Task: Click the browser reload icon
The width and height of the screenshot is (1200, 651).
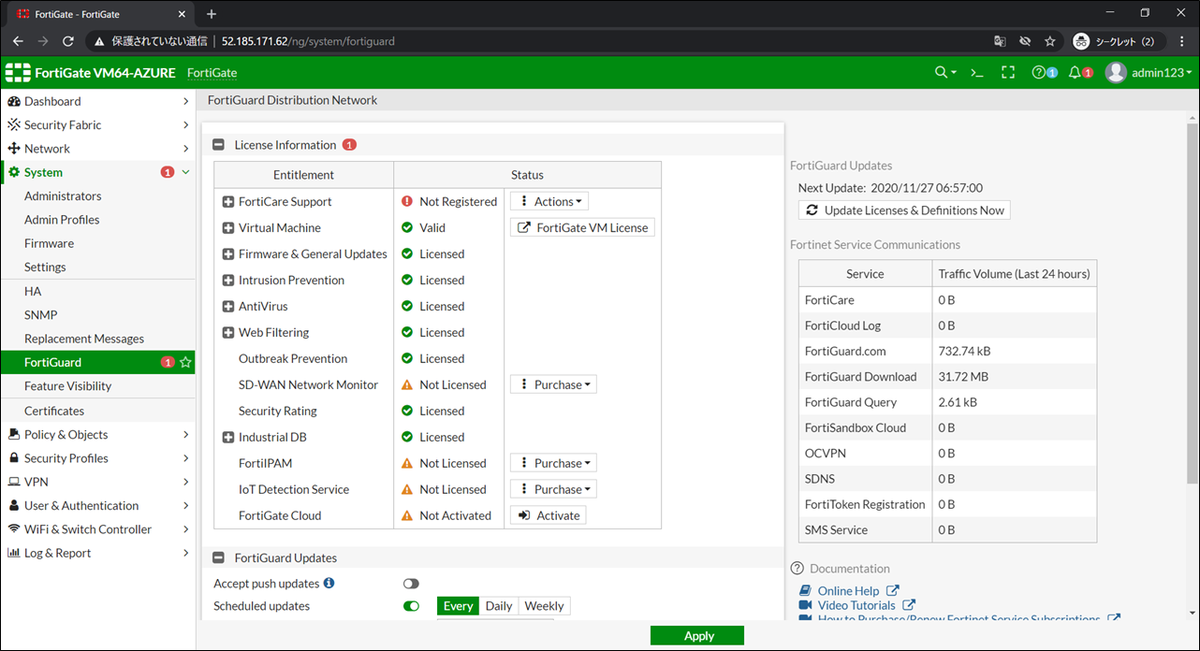Action: point(68,41)
